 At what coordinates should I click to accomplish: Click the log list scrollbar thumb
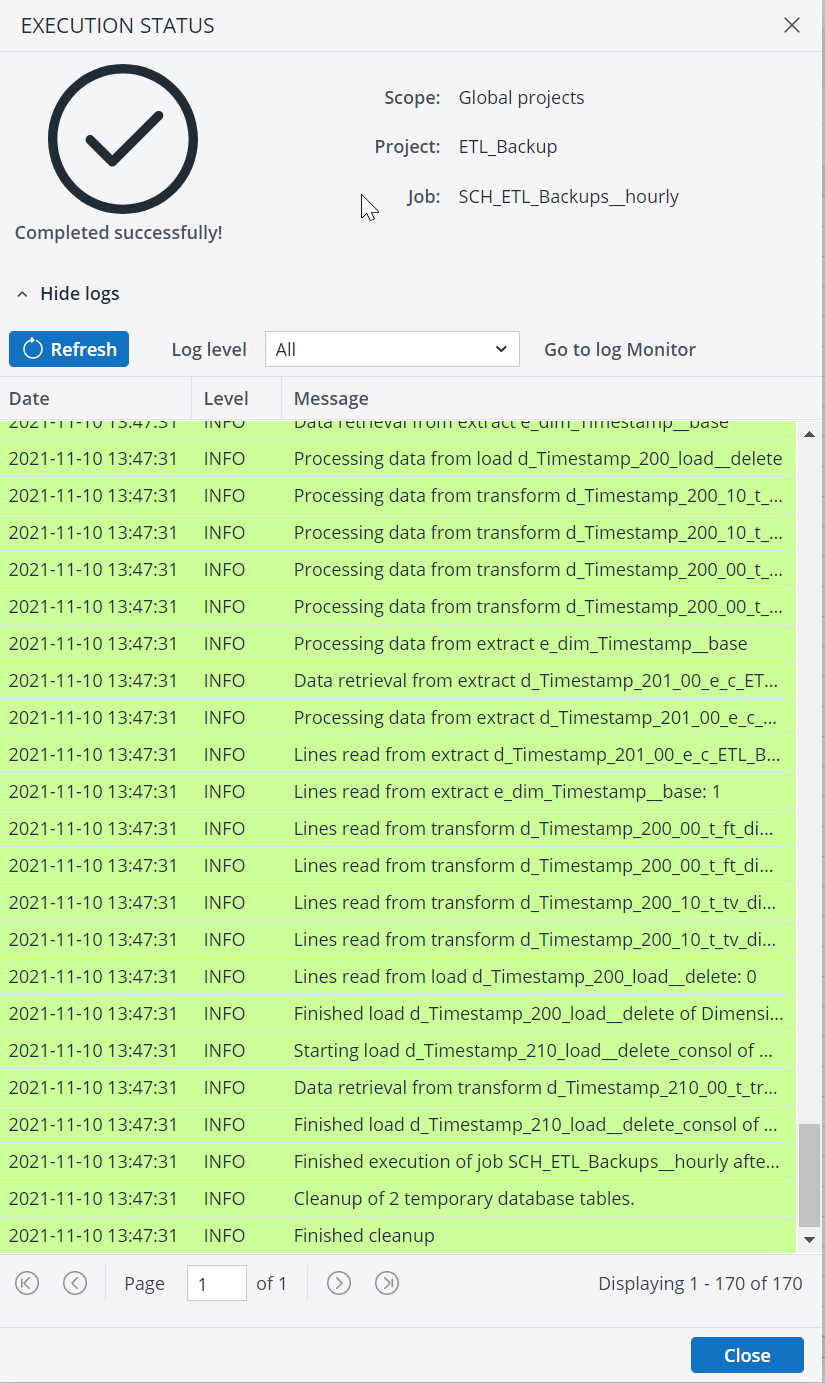810,1175
